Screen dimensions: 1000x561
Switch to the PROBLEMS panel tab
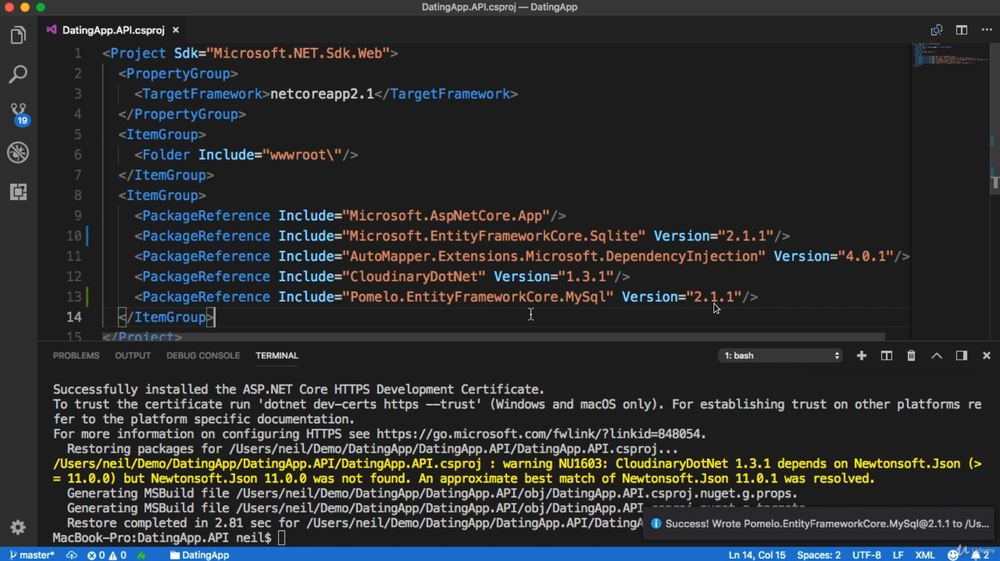(76, 356)
